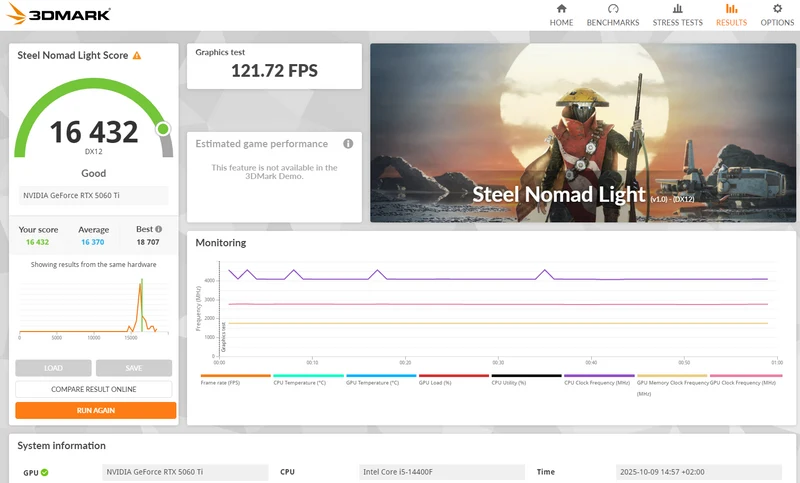Open the Benchmarks tab
Viewport: 800px width, 483px height.
613,15
